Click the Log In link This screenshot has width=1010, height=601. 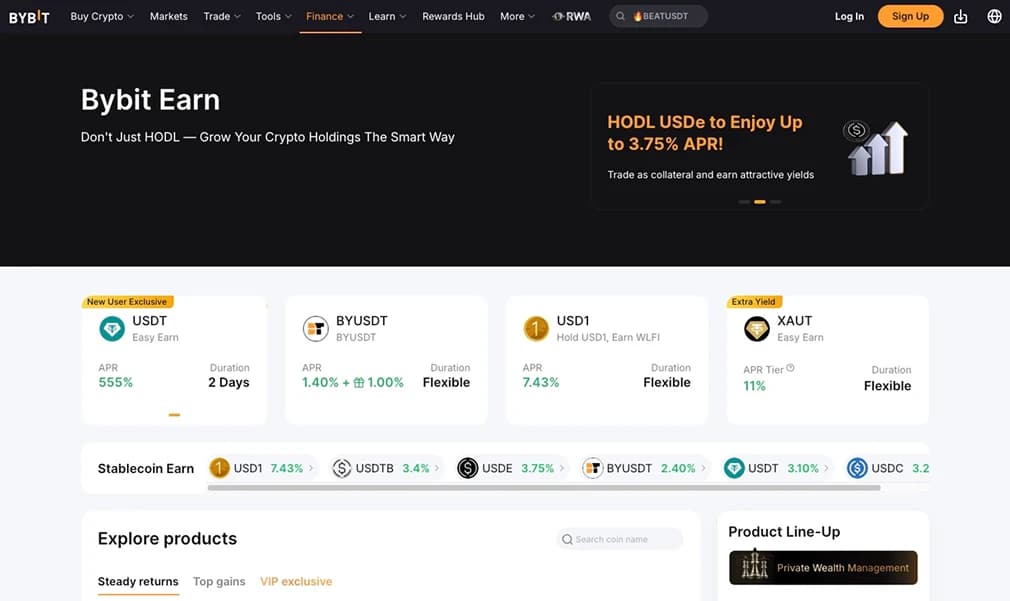(x=849, y=17)
